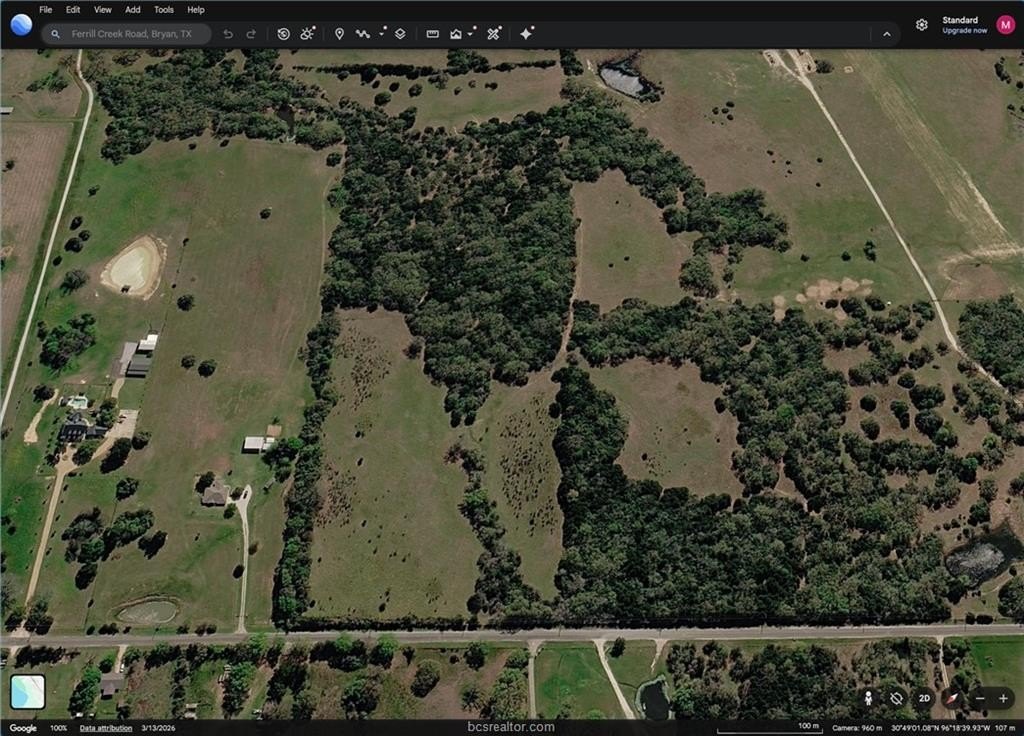The image size is (1024, 736).
Task: Click the Standard plan label
Action: (960, 20)
